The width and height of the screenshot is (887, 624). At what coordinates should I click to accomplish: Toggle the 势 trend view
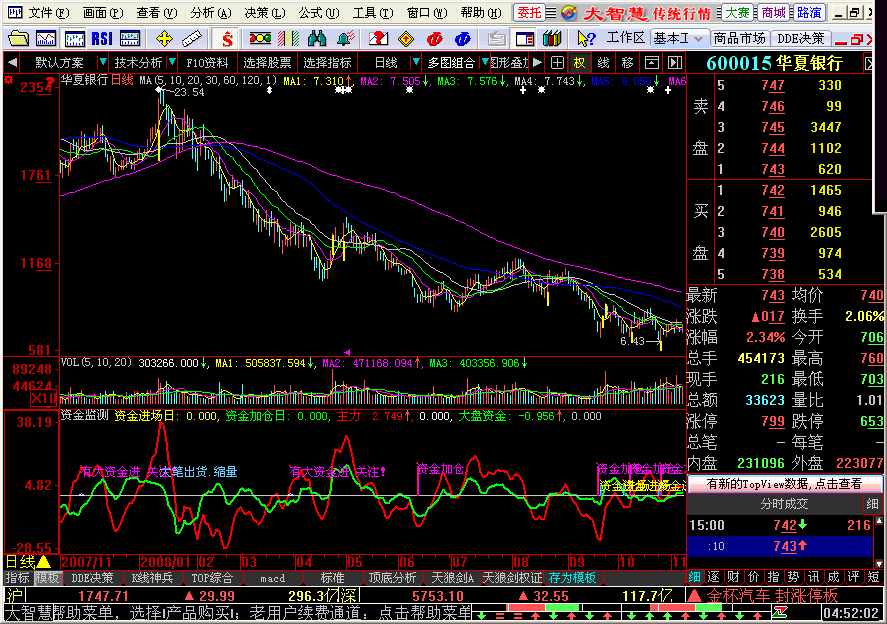794,577
